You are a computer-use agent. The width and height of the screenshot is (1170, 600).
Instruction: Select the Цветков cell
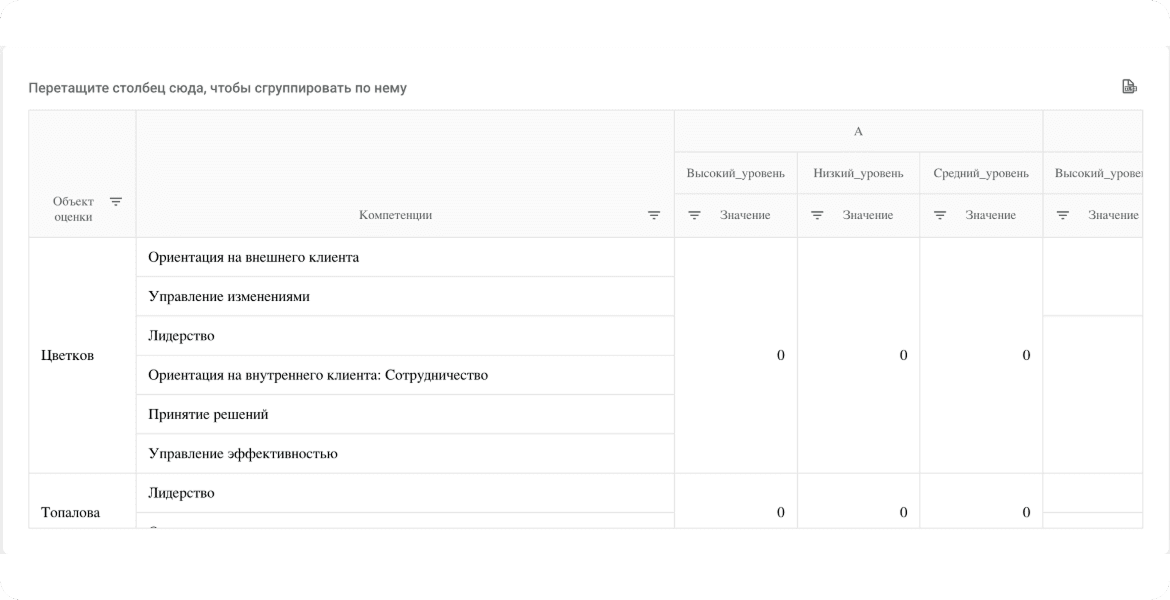[82, 355]
